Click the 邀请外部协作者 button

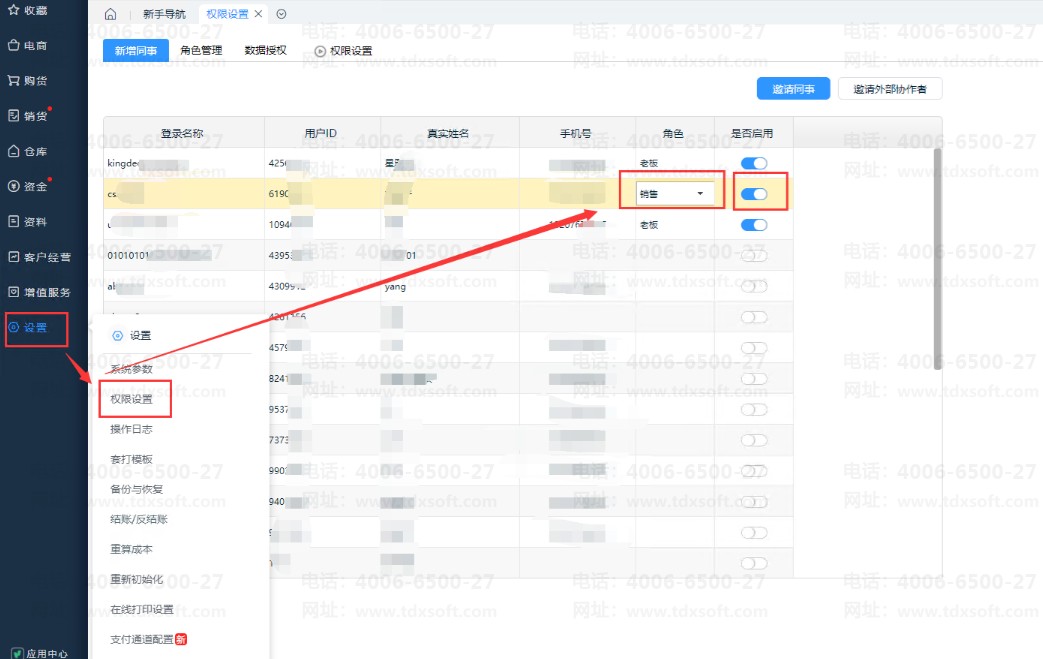point(889,89)
